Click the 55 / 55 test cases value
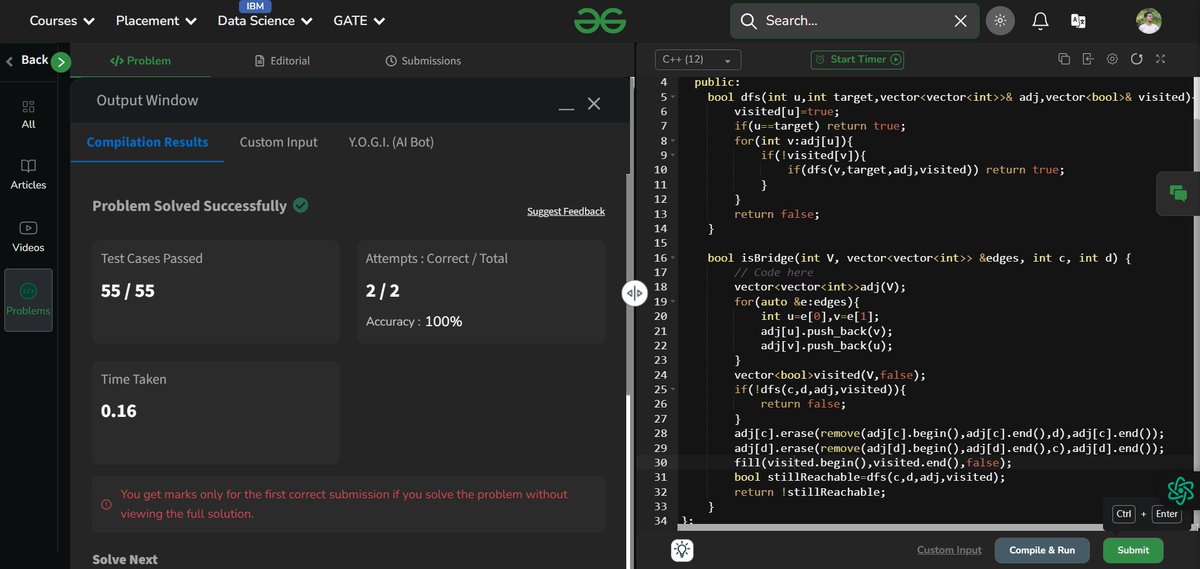This screenshot has width=1200, height=569. coord(128,291)
